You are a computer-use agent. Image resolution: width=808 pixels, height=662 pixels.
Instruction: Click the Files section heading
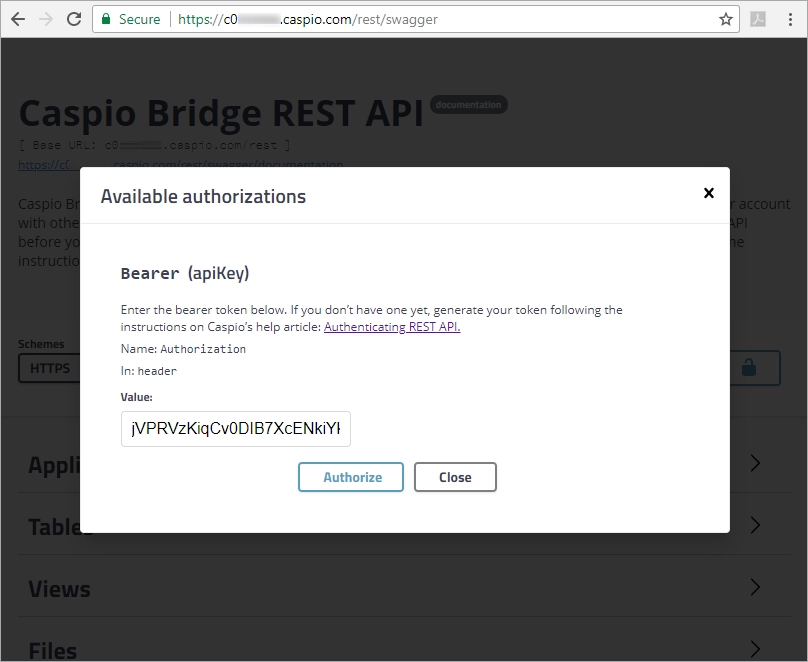pos(53,651)
